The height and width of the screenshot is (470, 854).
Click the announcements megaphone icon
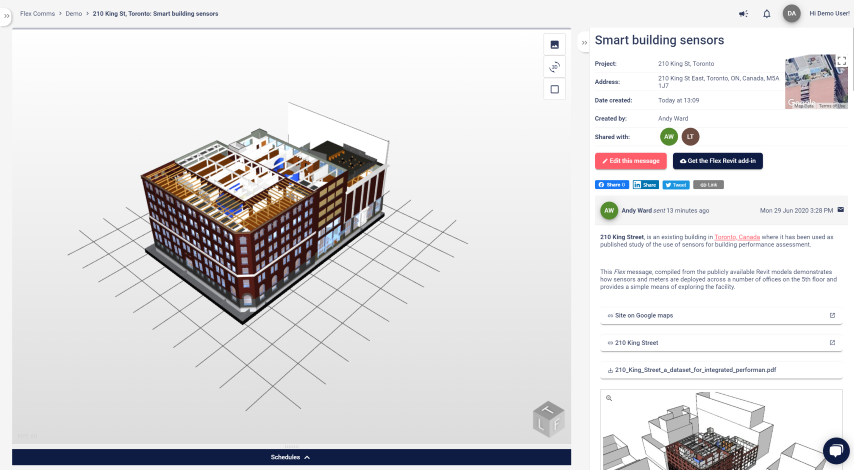click(x=743, y=14)
